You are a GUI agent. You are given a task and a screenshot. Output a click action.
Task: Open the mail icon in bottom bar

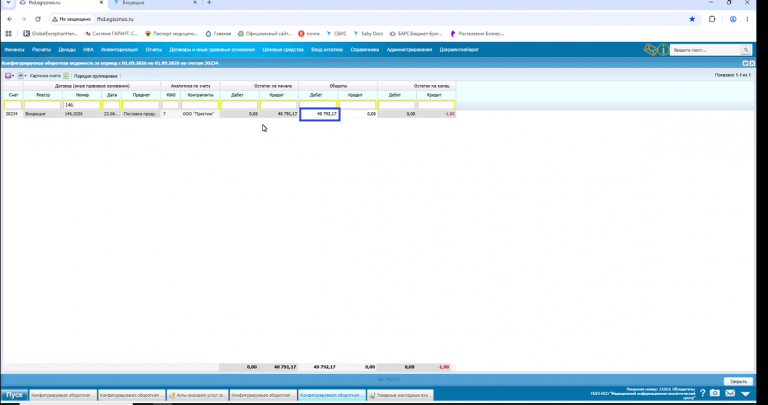[x=730, y=393]
